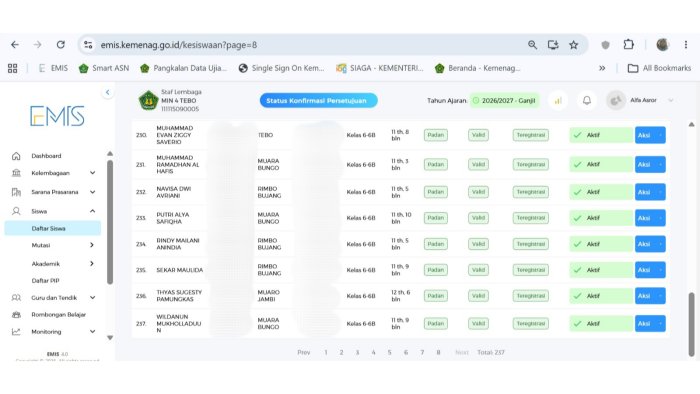Click Status Konfirmasi Persetujuan button
Screen dimensions: 700x394
click(x=318, y=100)
